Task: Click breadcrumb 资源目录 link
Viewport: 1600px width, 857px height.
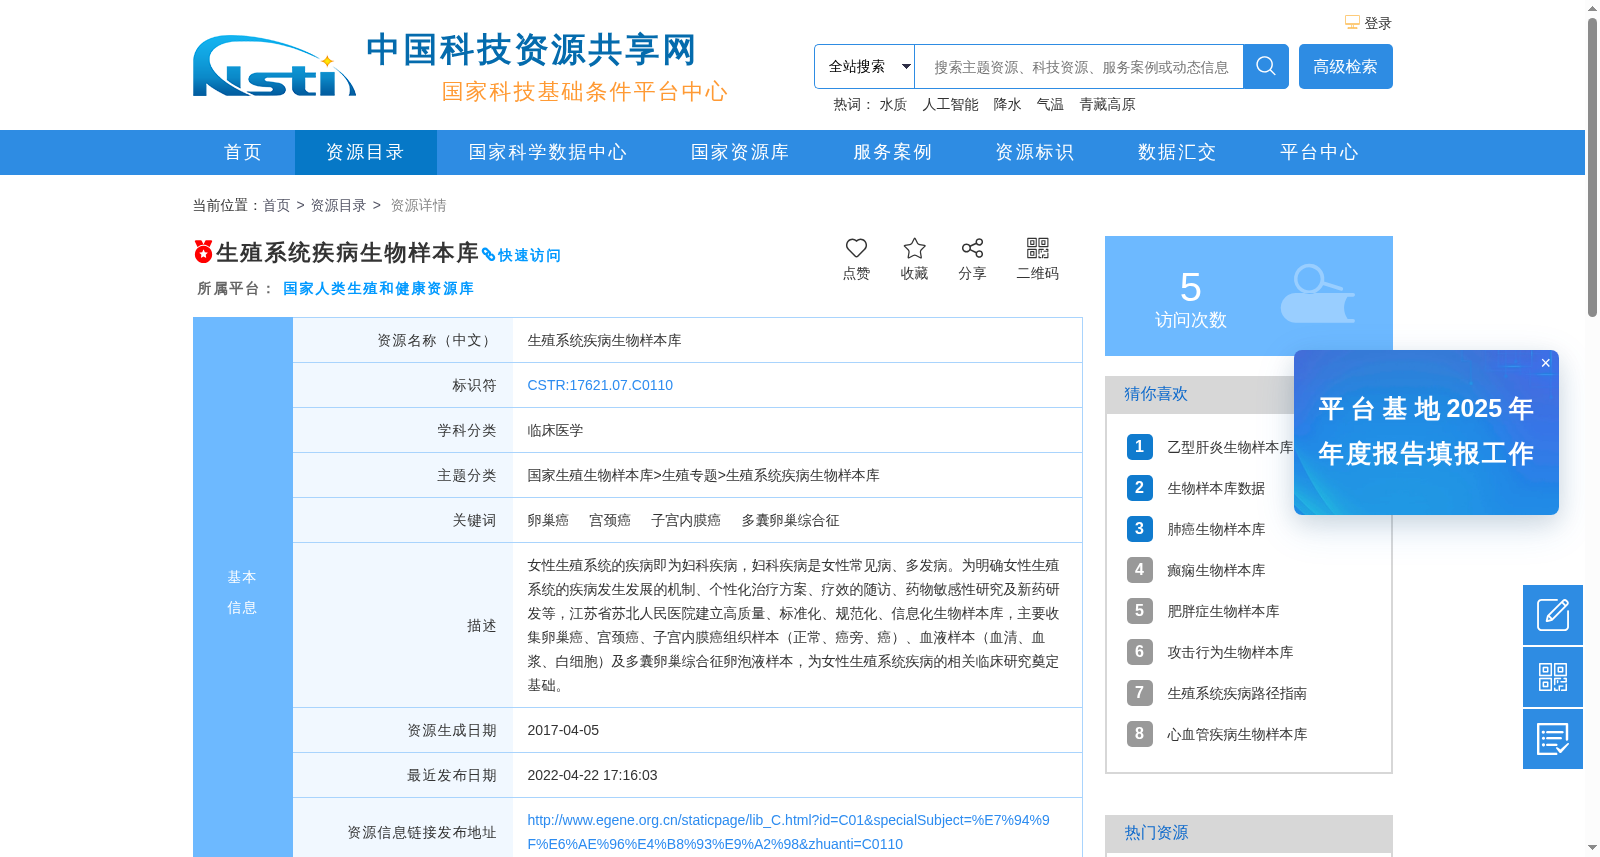Action: click(x=338, y=205)
